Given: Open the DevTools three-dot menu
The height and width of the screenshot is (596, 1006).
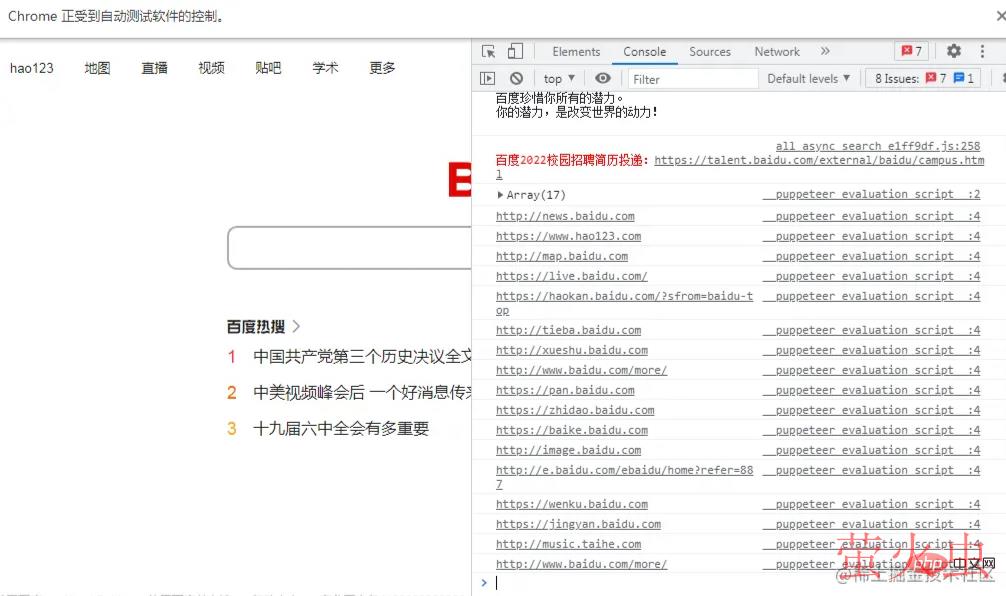Looking at the screenshot, I should click(982, 52).
